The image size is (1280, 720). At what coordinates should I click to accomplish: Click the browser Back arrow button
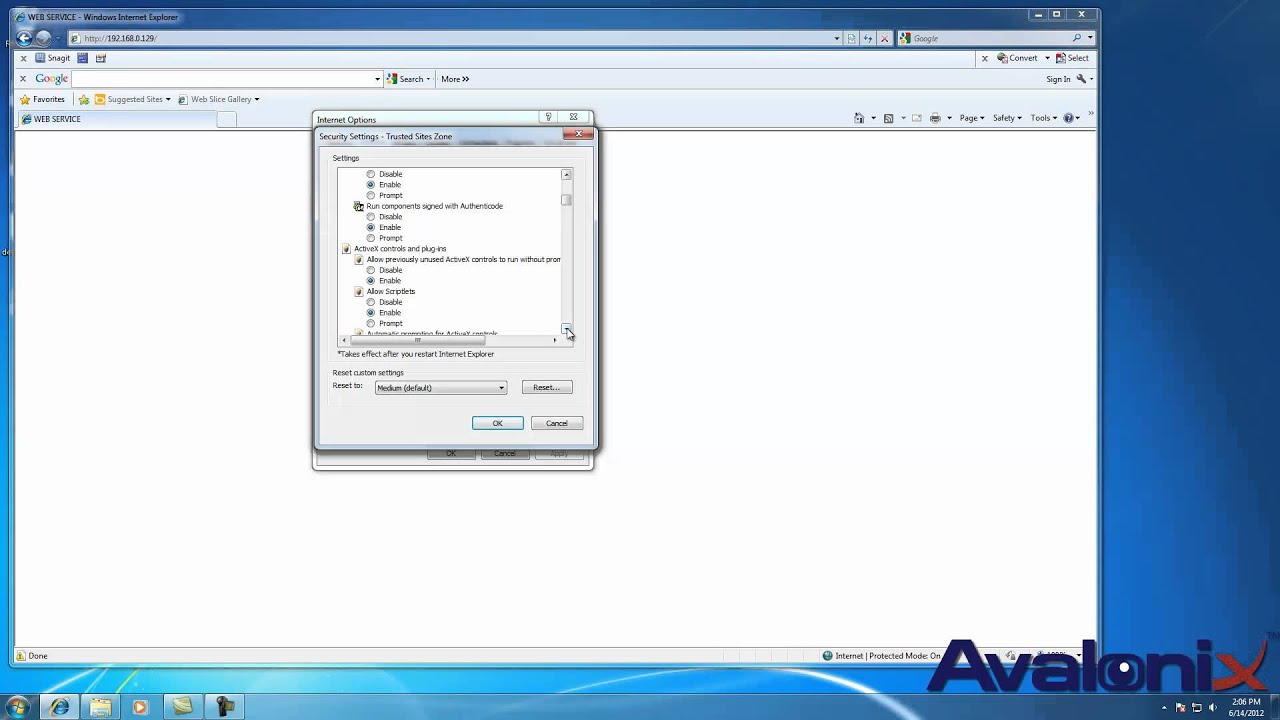pyautogui.click(x=24, y=38)
